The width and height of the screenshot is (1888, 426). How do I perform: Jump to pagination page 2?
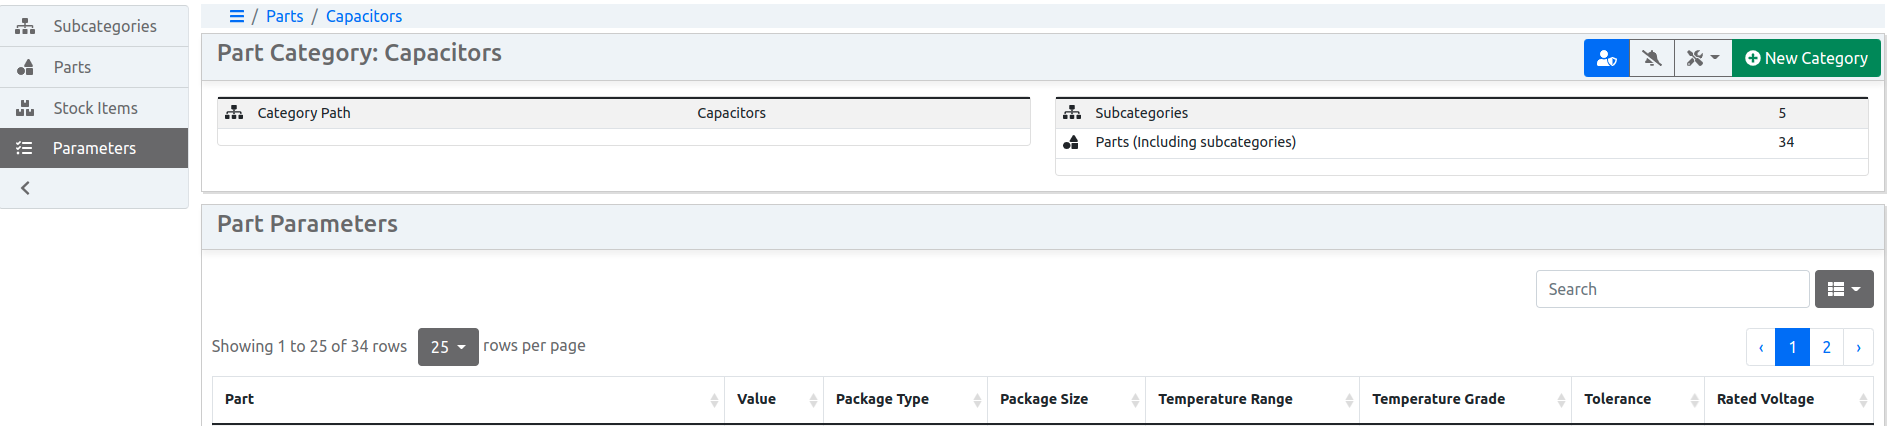1827,347
